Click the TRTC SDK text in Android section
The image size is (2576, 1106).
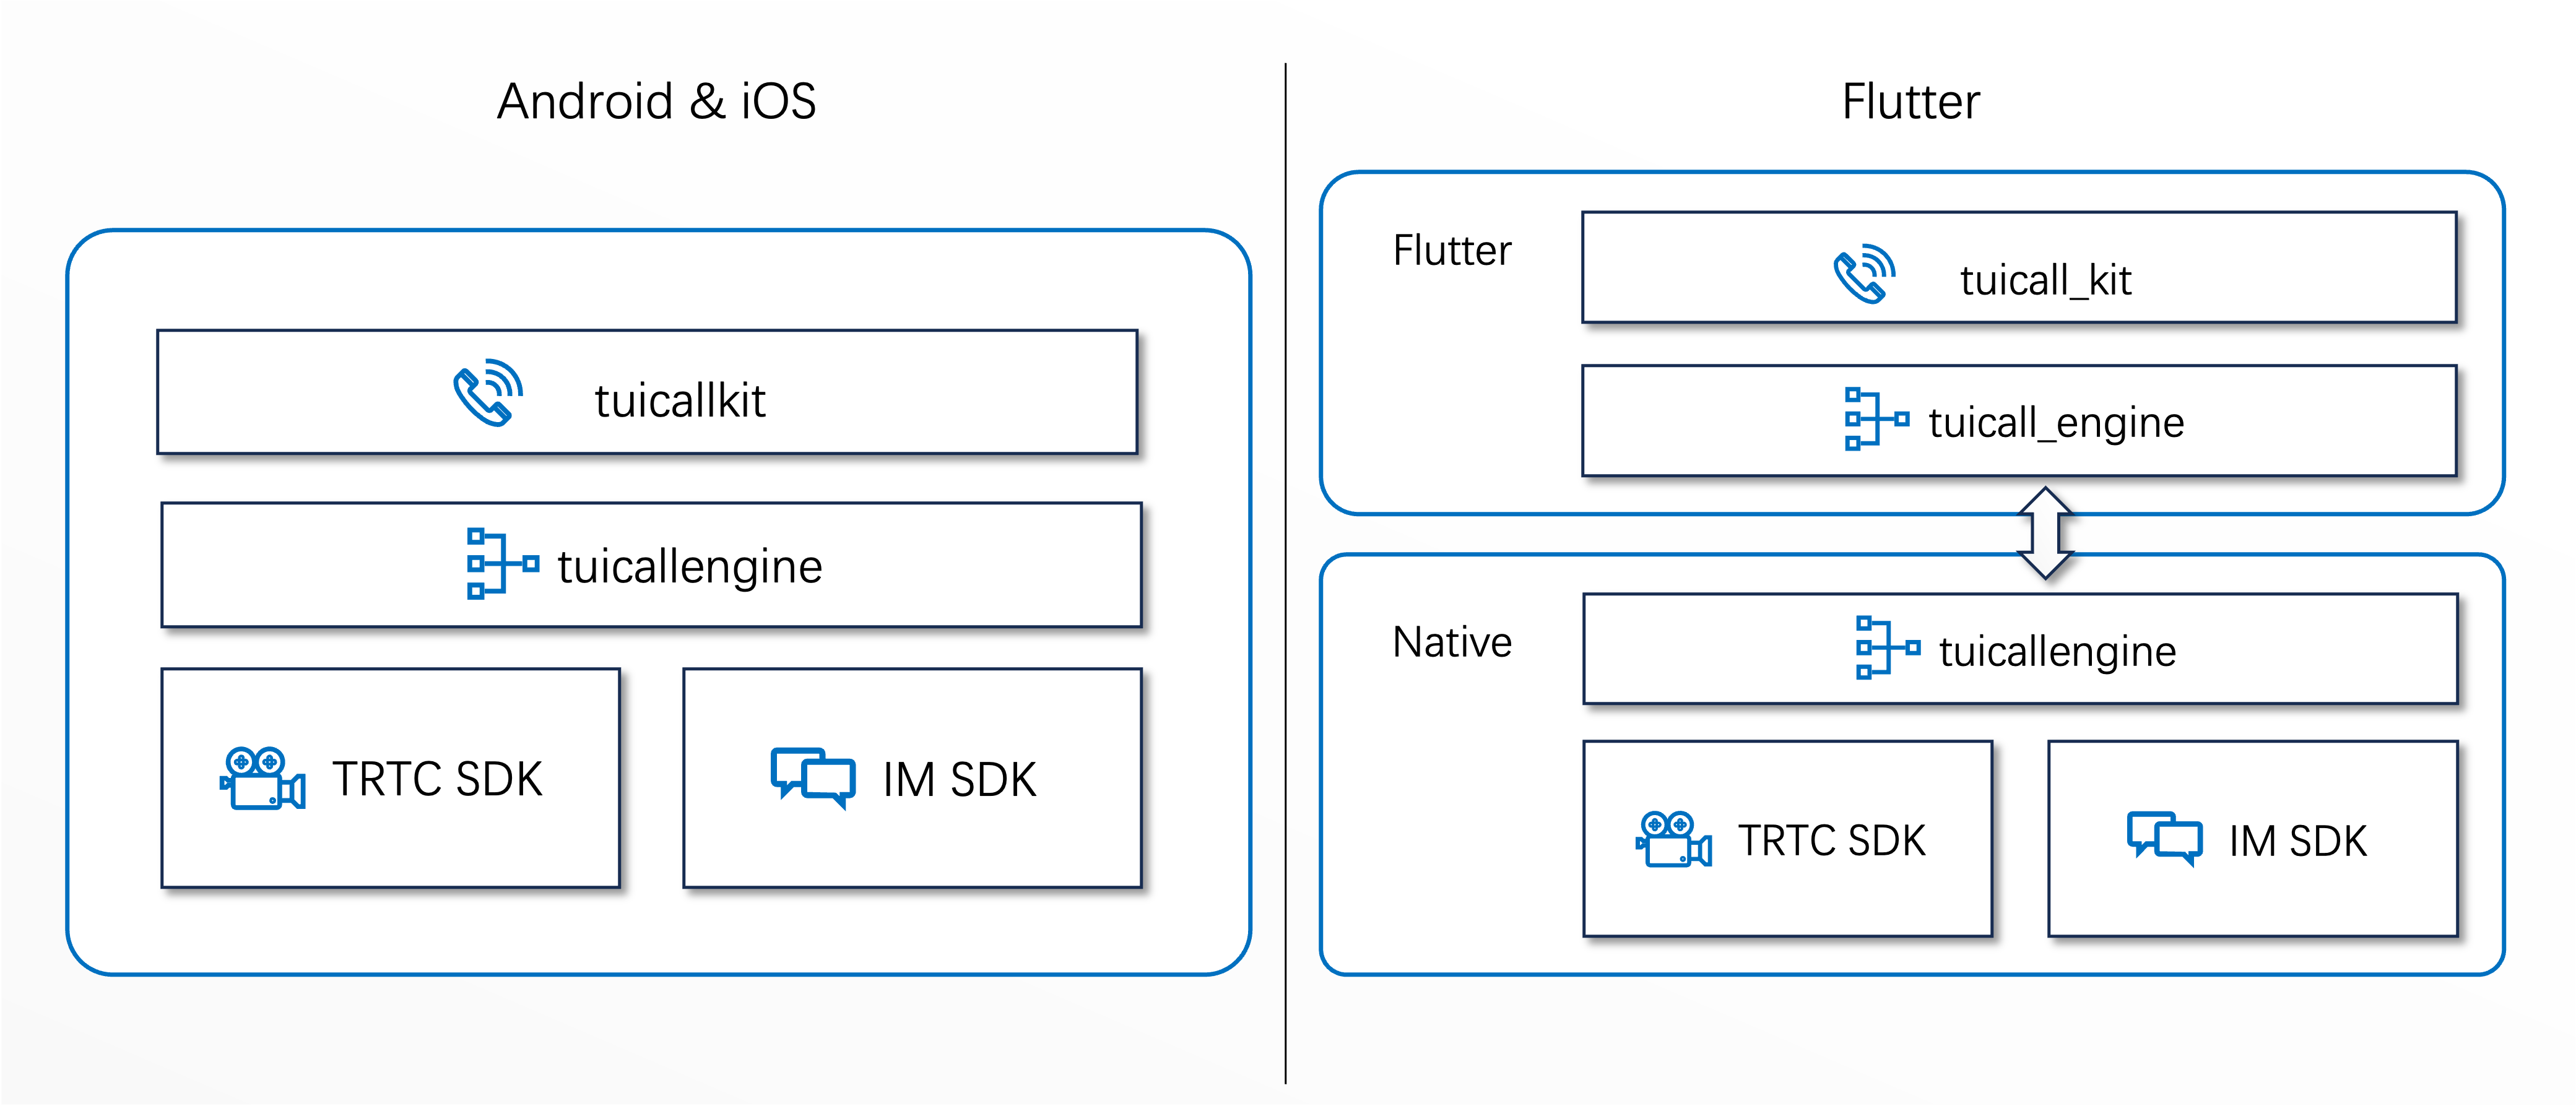pyautogui.click(x=437, y=779)
